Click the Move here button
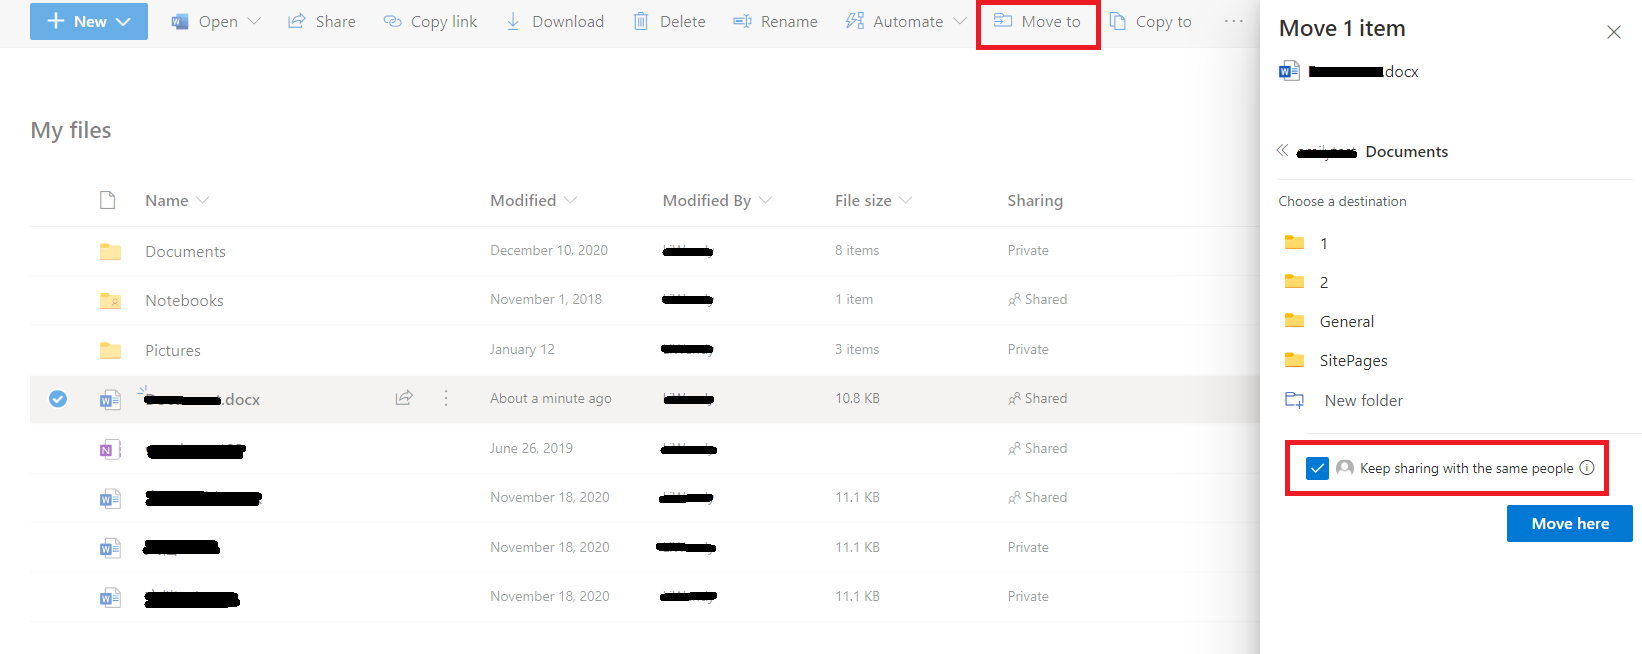The height and width of the screenshot is (654, 1642). (1570, 523)
